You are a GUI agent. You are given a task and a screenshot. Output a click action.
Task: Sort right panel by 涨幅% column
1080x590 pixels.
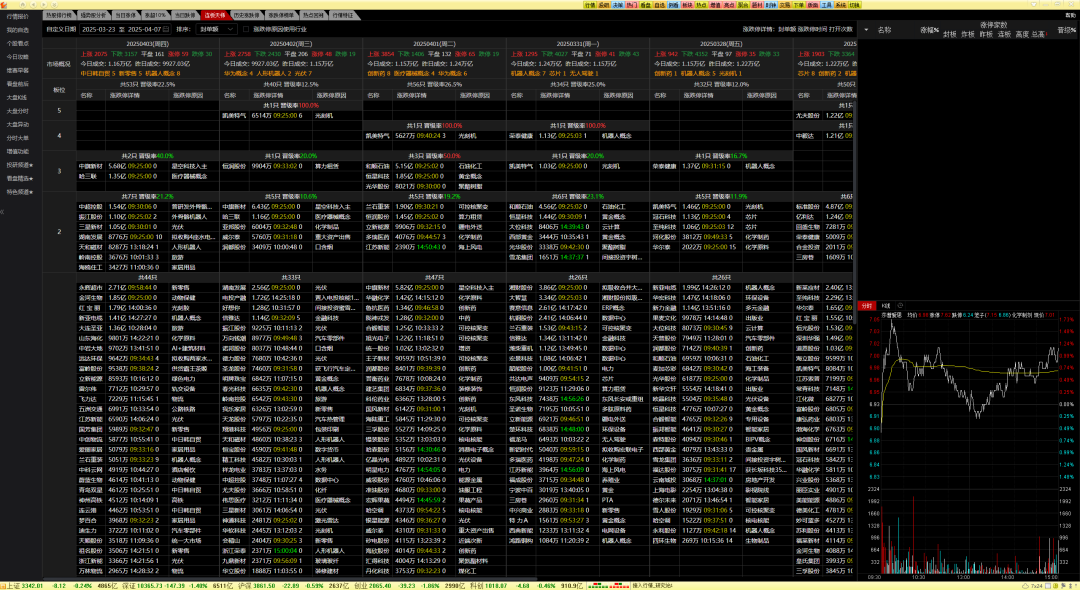(x=929, y=30)
